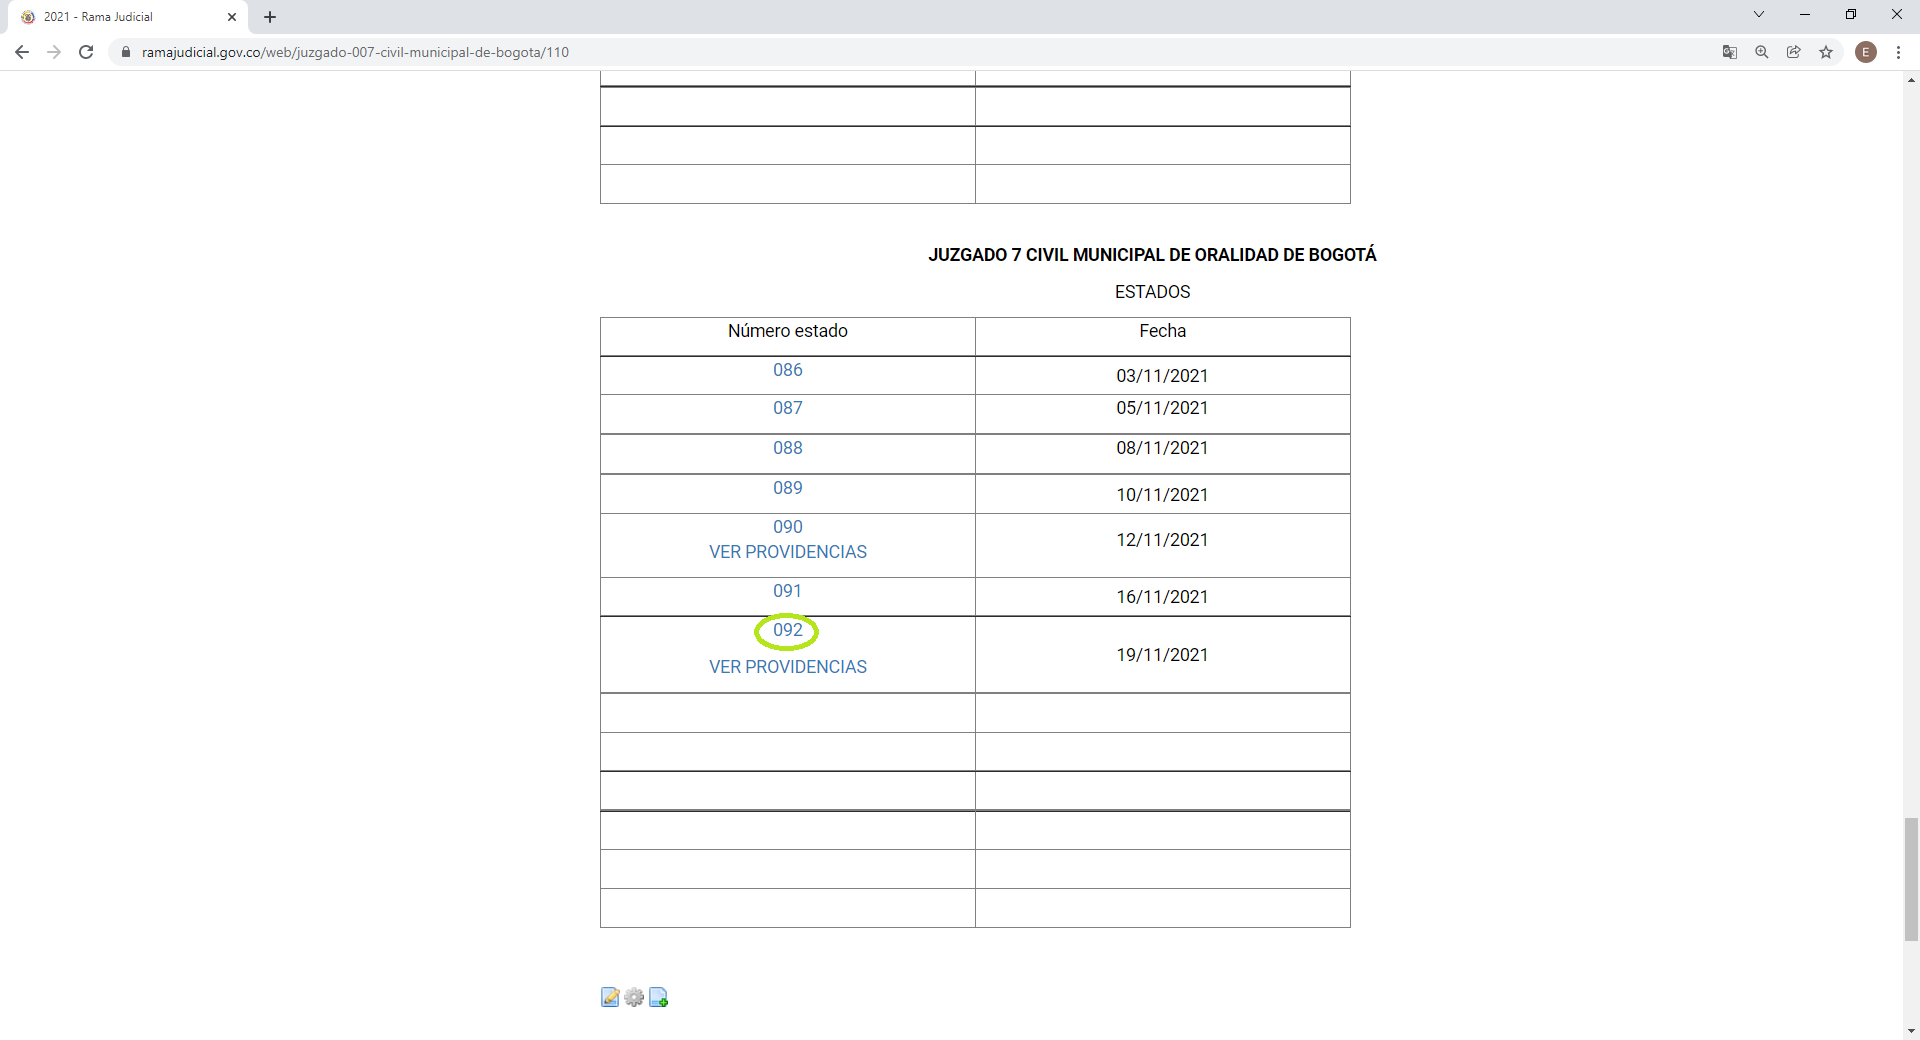Image resolution: width=1920 pixels, height=1040 pixels.
Task: Bookmark this page with the star icon
Action: click(1826, 52)
